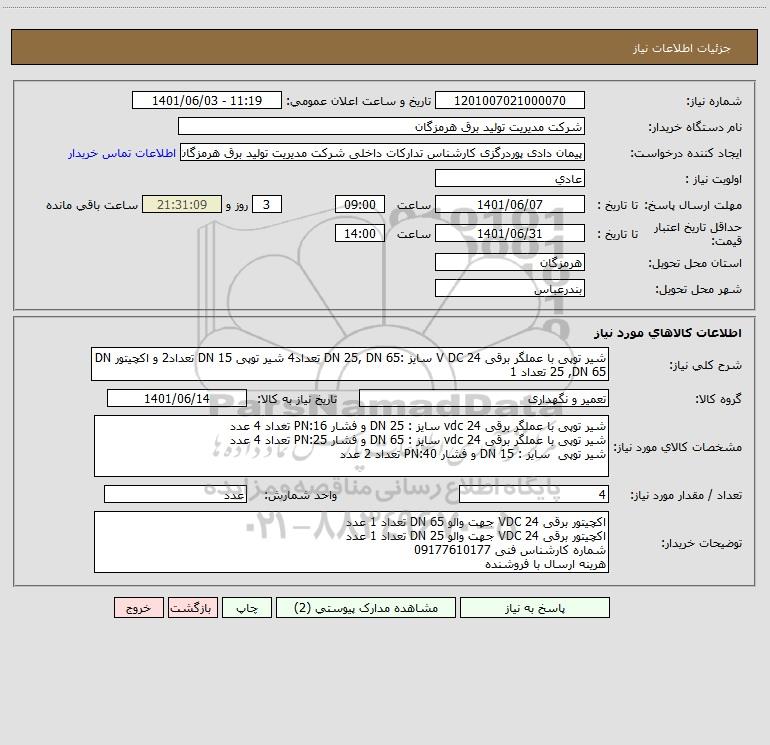Screen dimensions: 770x745
Task: Click the quantity field showing 4
Action: click(534, 495)
